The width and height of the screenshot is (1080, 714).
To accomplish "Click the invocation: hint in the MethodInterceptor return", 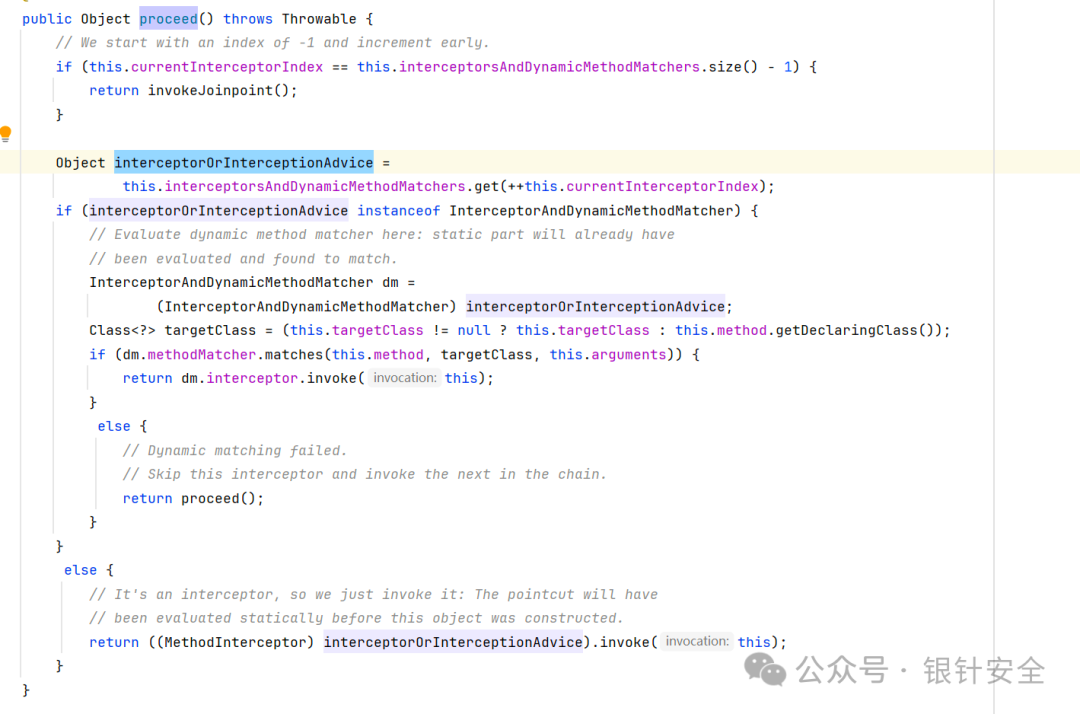I will coord(696,642).
